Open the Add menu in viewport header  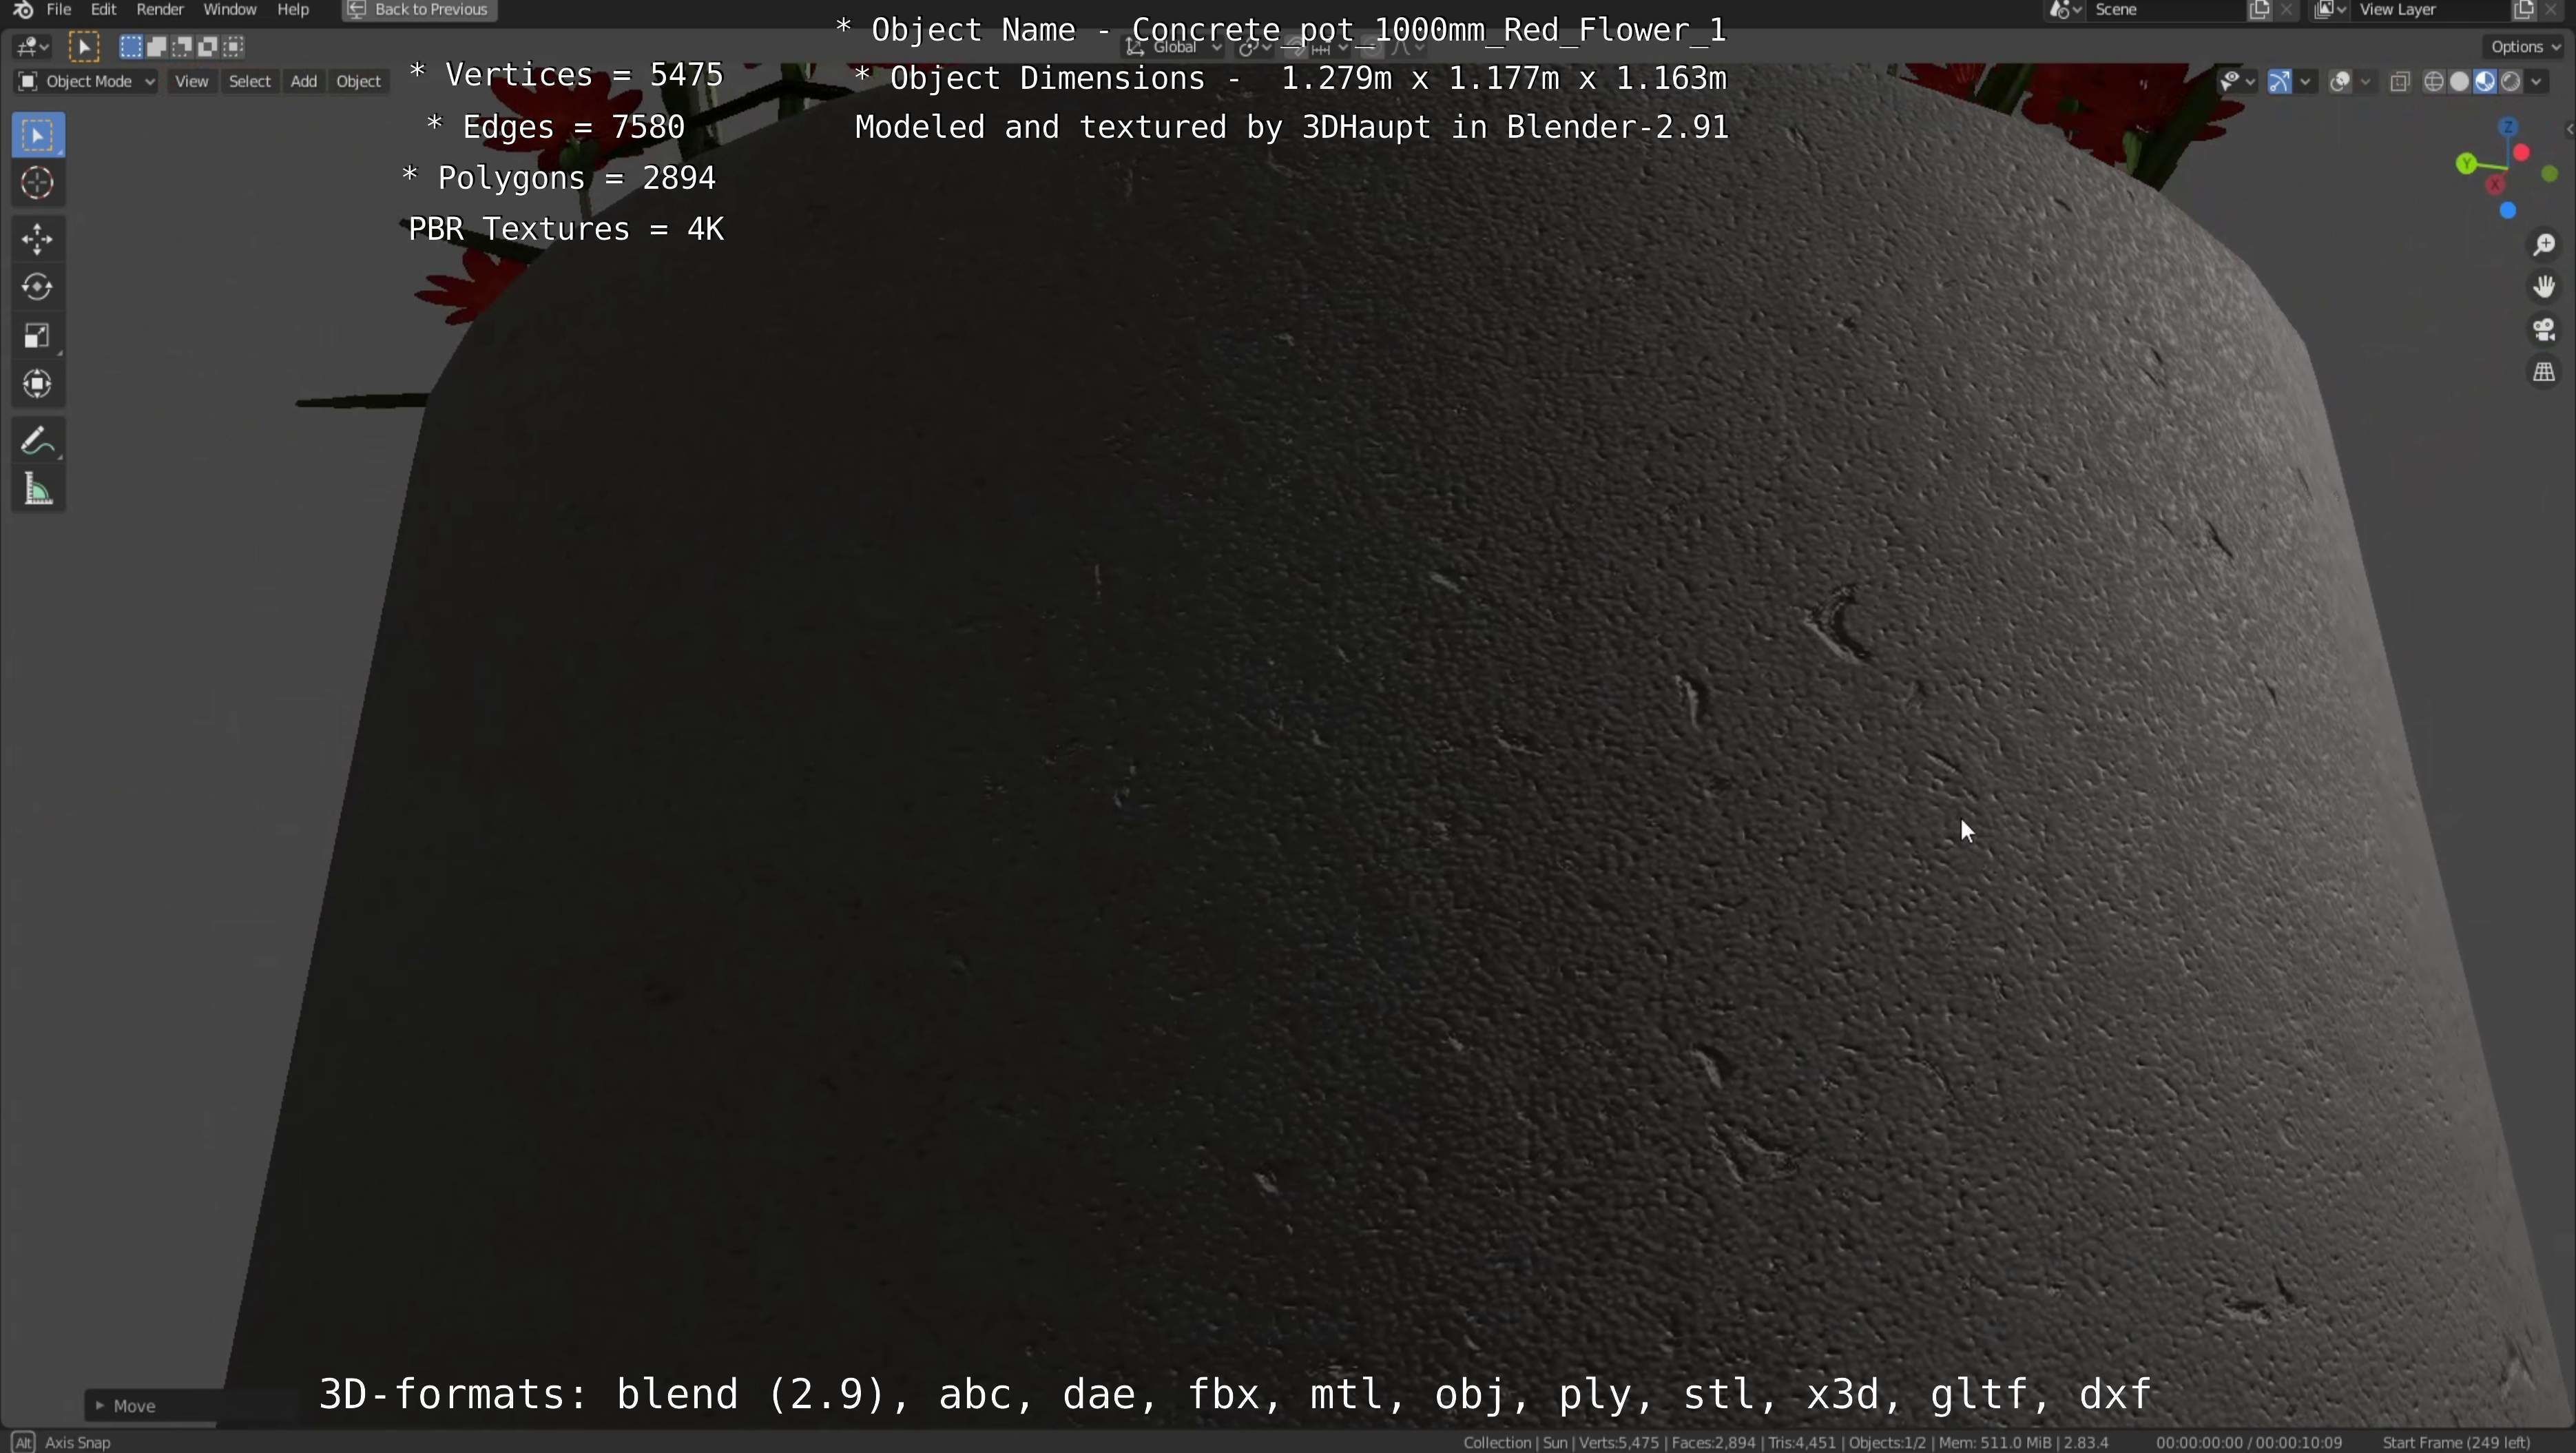[303, 82]
